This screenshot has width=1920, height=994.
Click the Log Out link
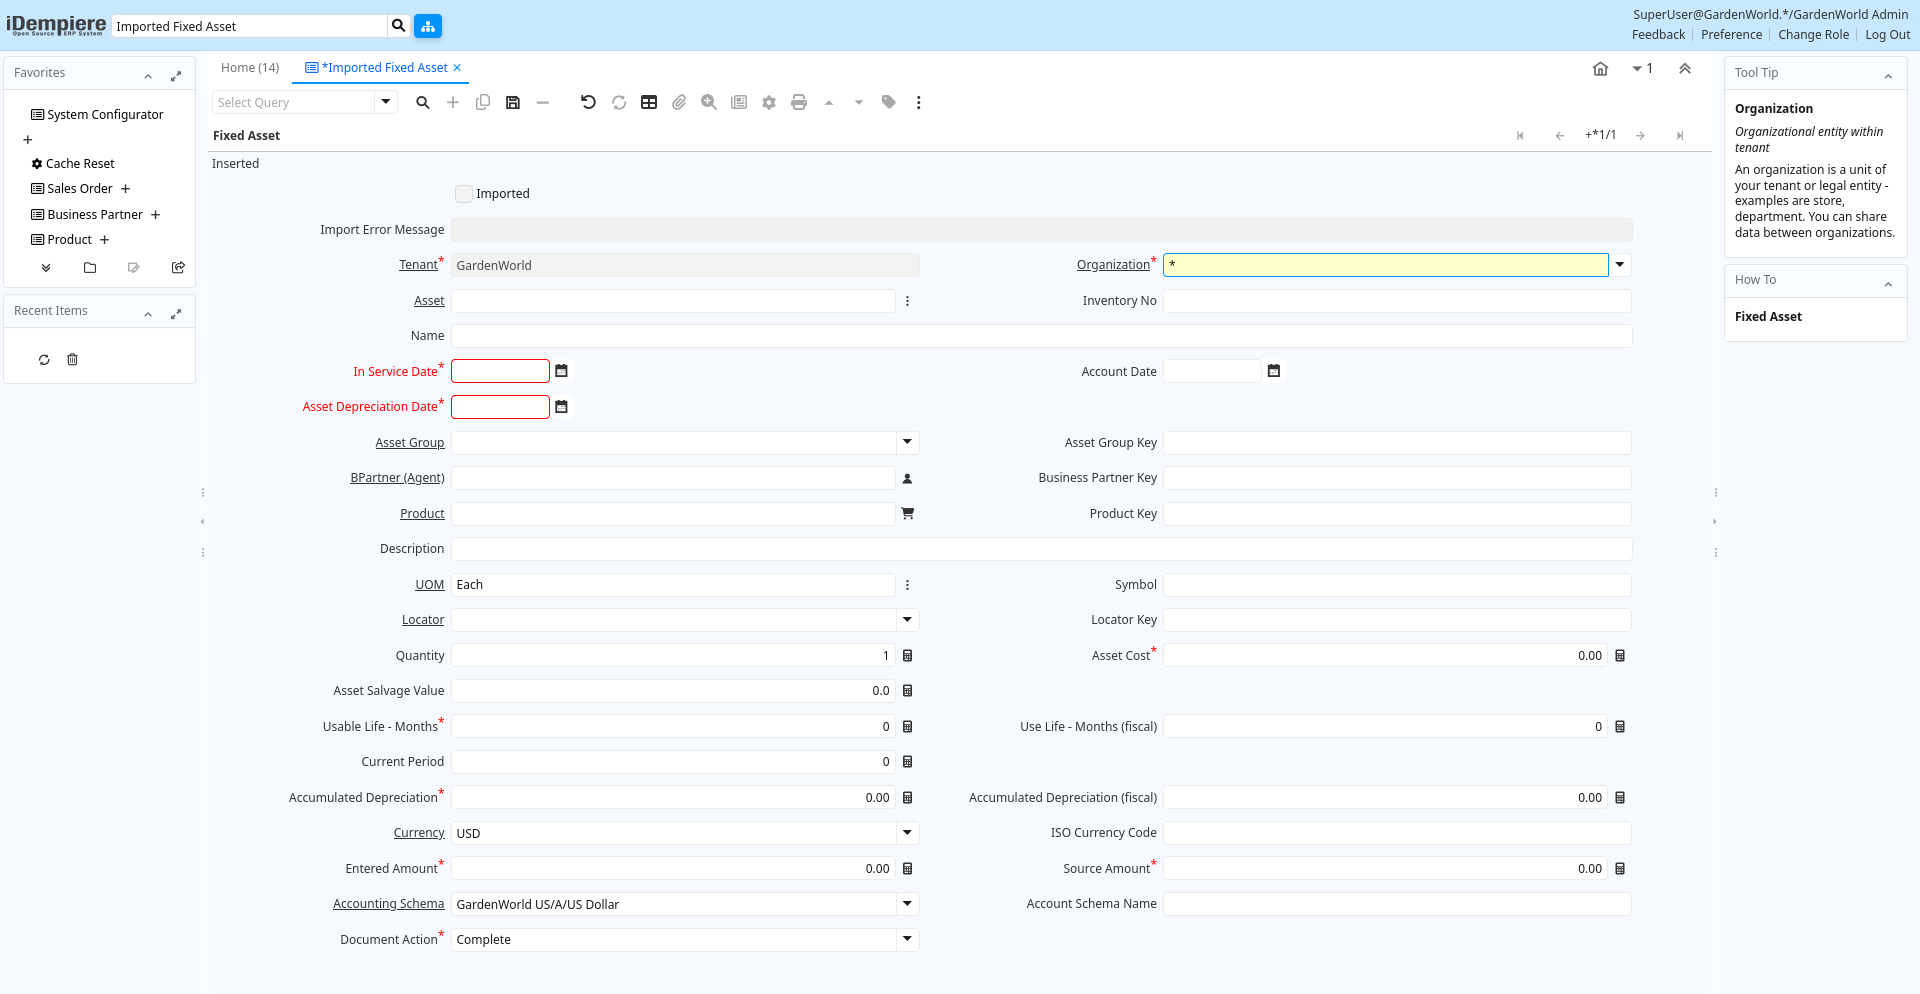[x=1887, y=35]
